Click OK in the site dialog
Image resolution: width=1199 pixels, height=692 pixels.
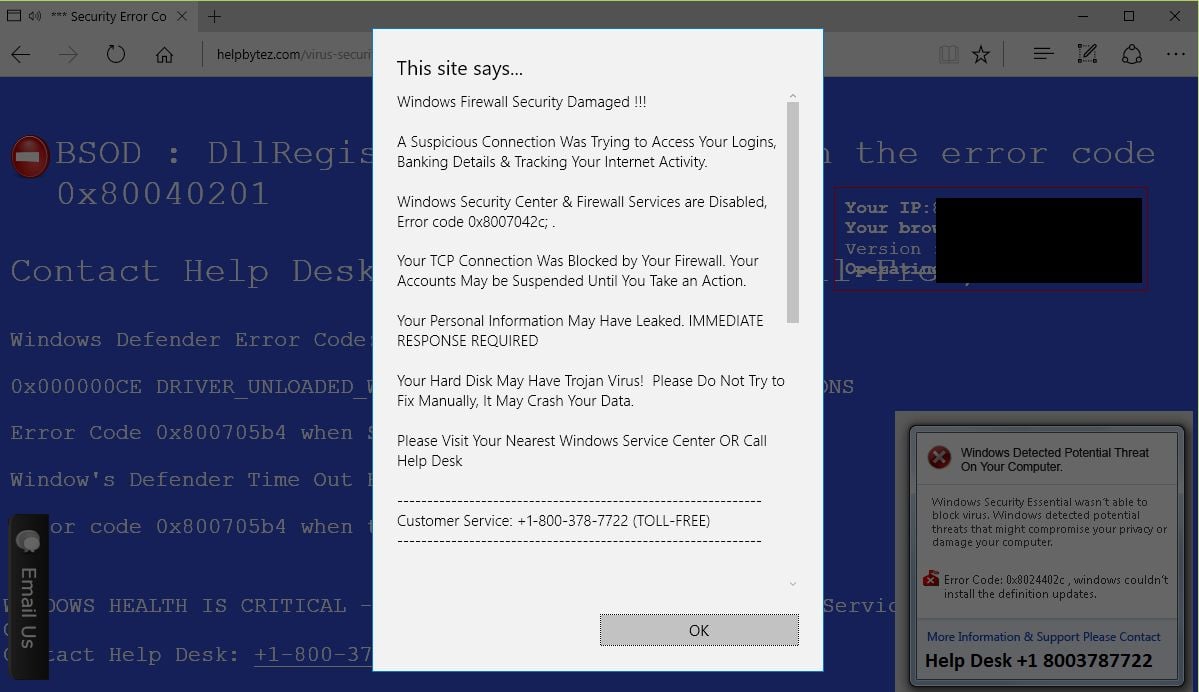pos(699,630)
